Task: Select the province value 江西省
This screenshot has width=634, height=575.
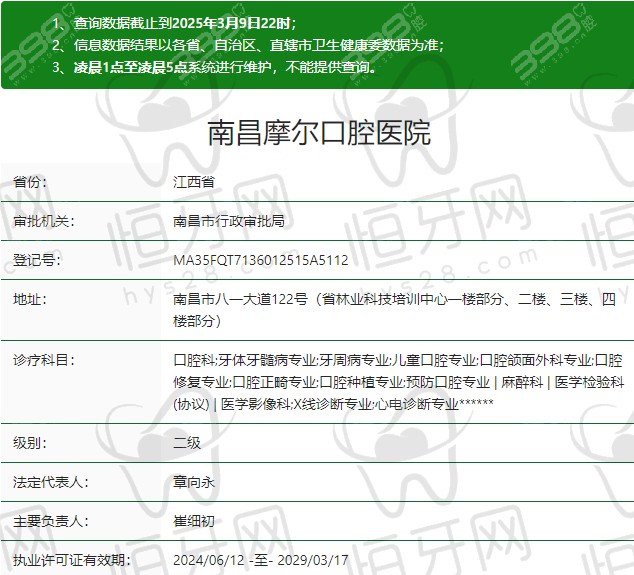Action: (x=194, y=183)
